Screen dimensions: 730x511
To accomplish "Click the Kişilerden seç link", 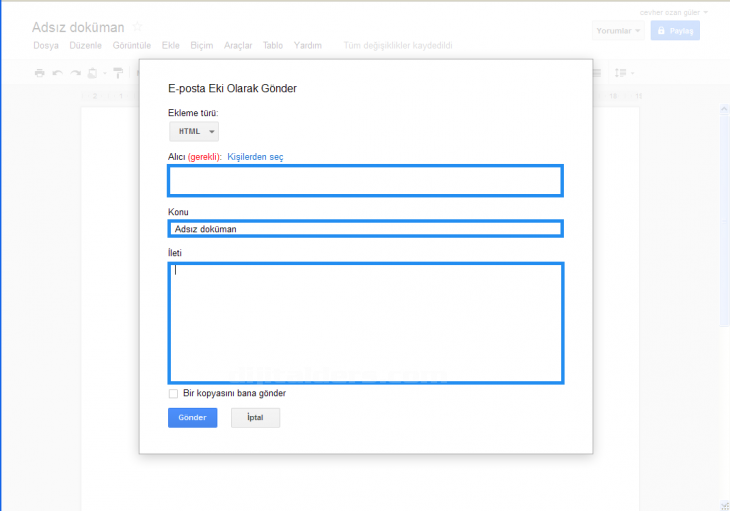I will (255, 157).
